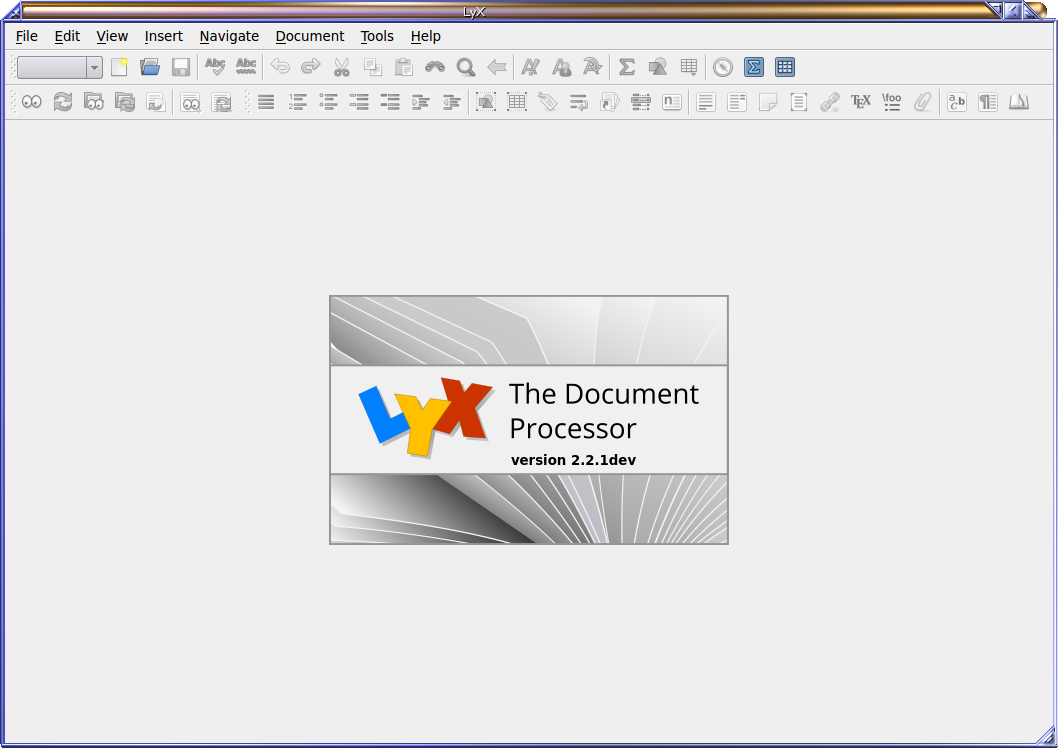Toggle continuous spellcheck (Abc wavy underline)

(x=246, y=67)
